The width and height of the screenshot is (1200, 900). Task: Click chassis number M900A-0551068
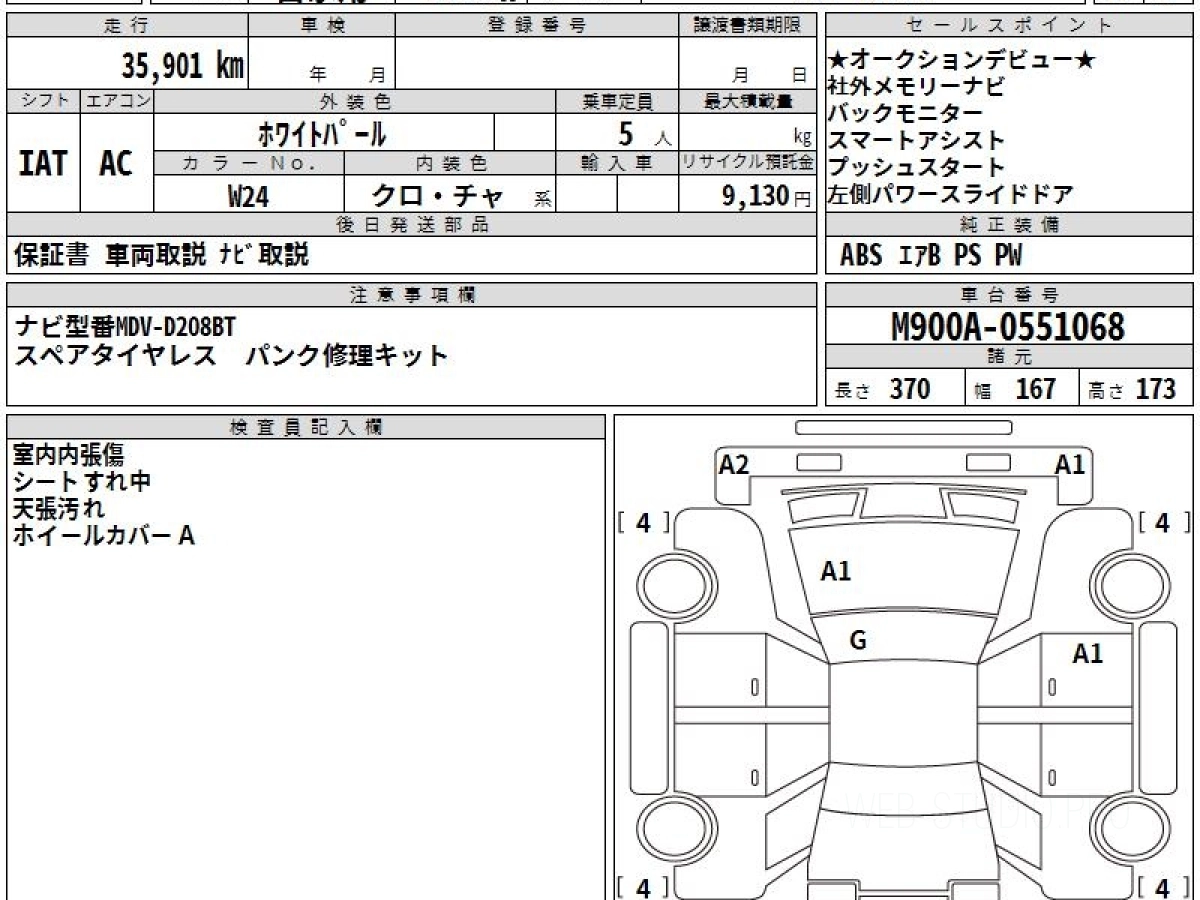(1008, 327)
